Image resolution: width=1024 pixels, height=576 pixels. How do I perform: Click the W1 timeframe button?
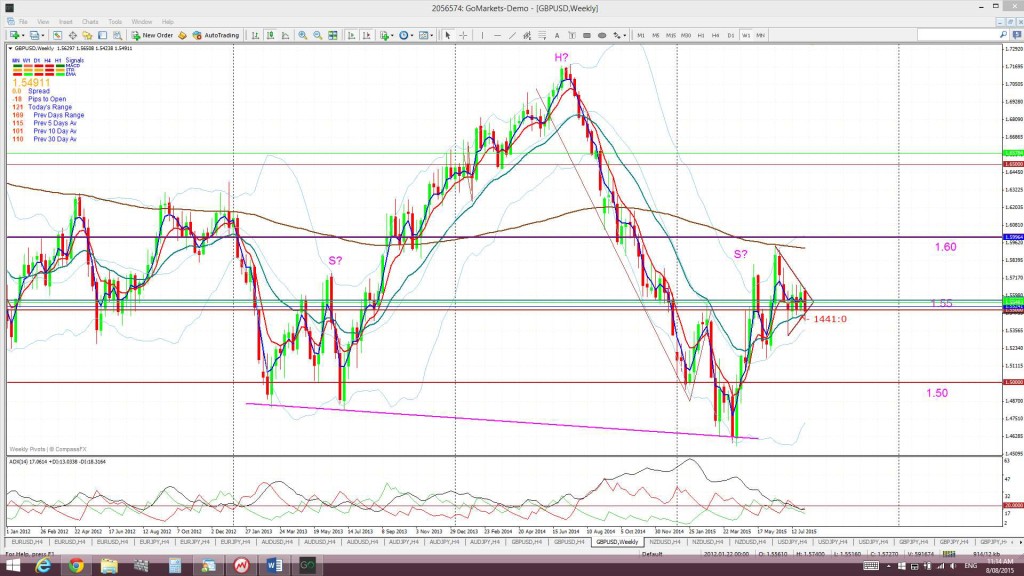coord(746,35)
